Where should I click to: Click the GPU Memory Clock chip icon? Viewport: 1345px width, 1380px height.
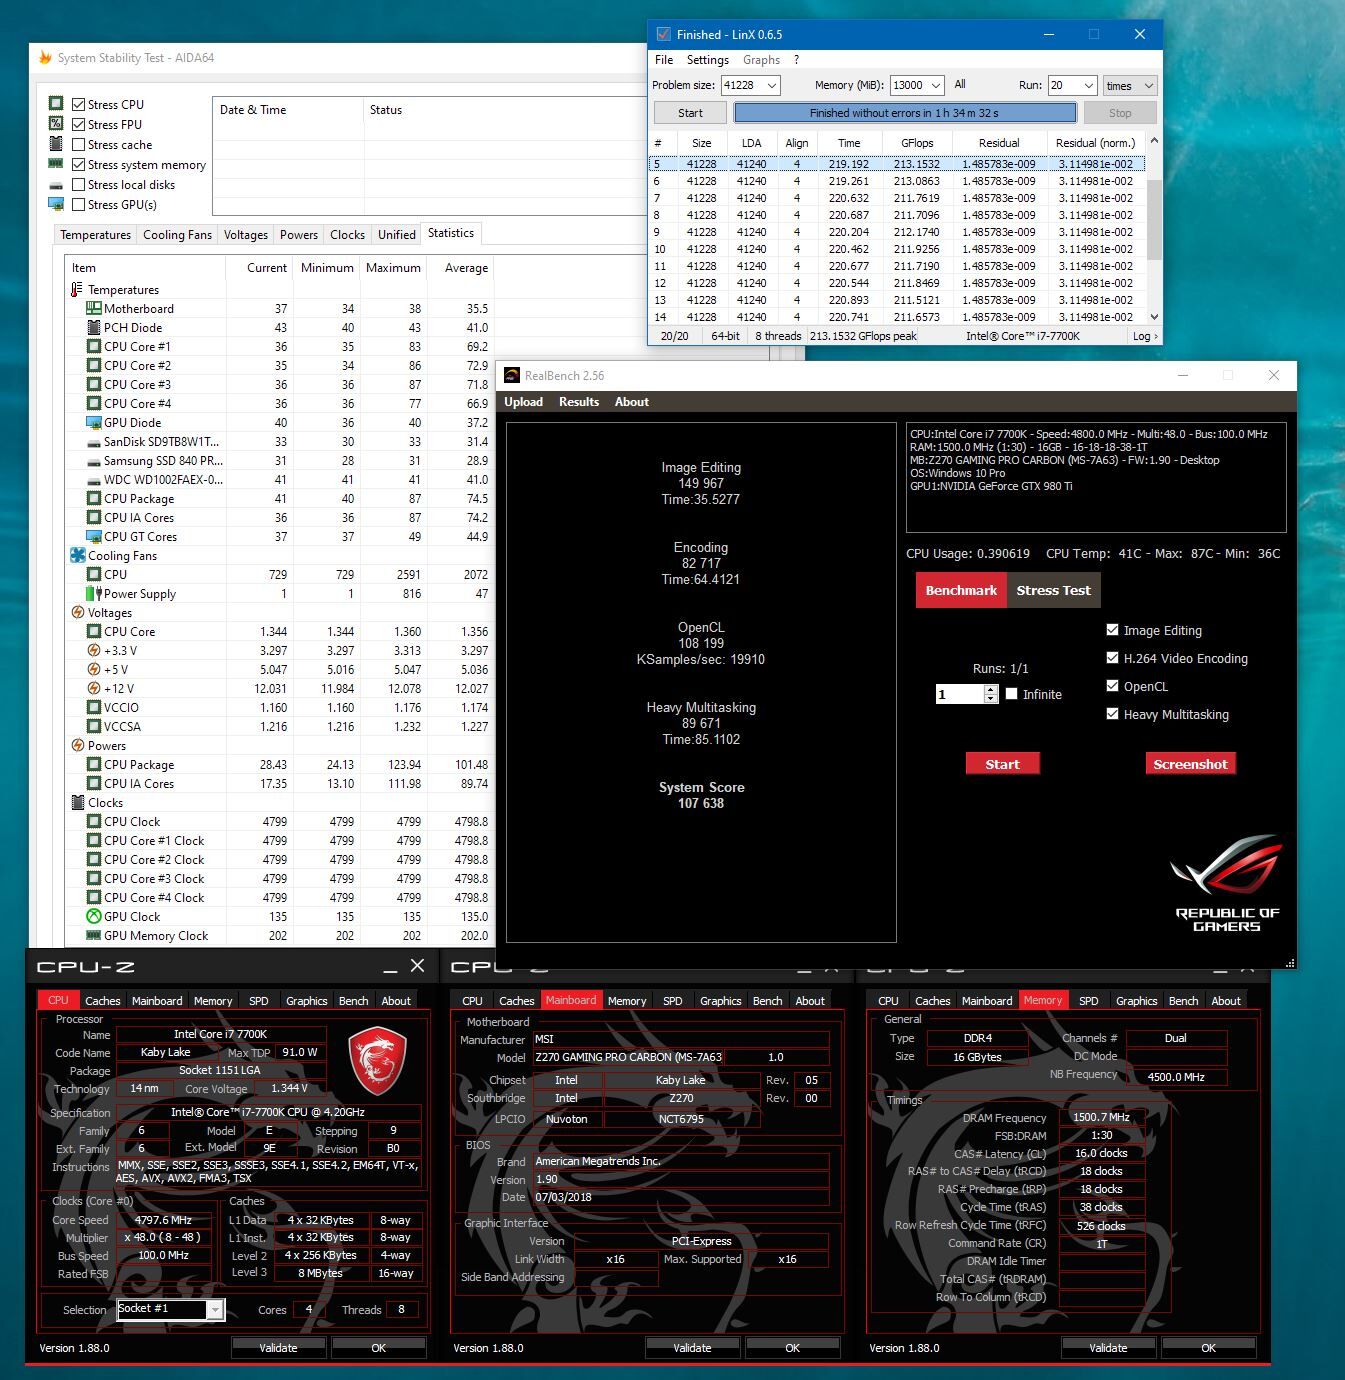[x=93, y=936]
